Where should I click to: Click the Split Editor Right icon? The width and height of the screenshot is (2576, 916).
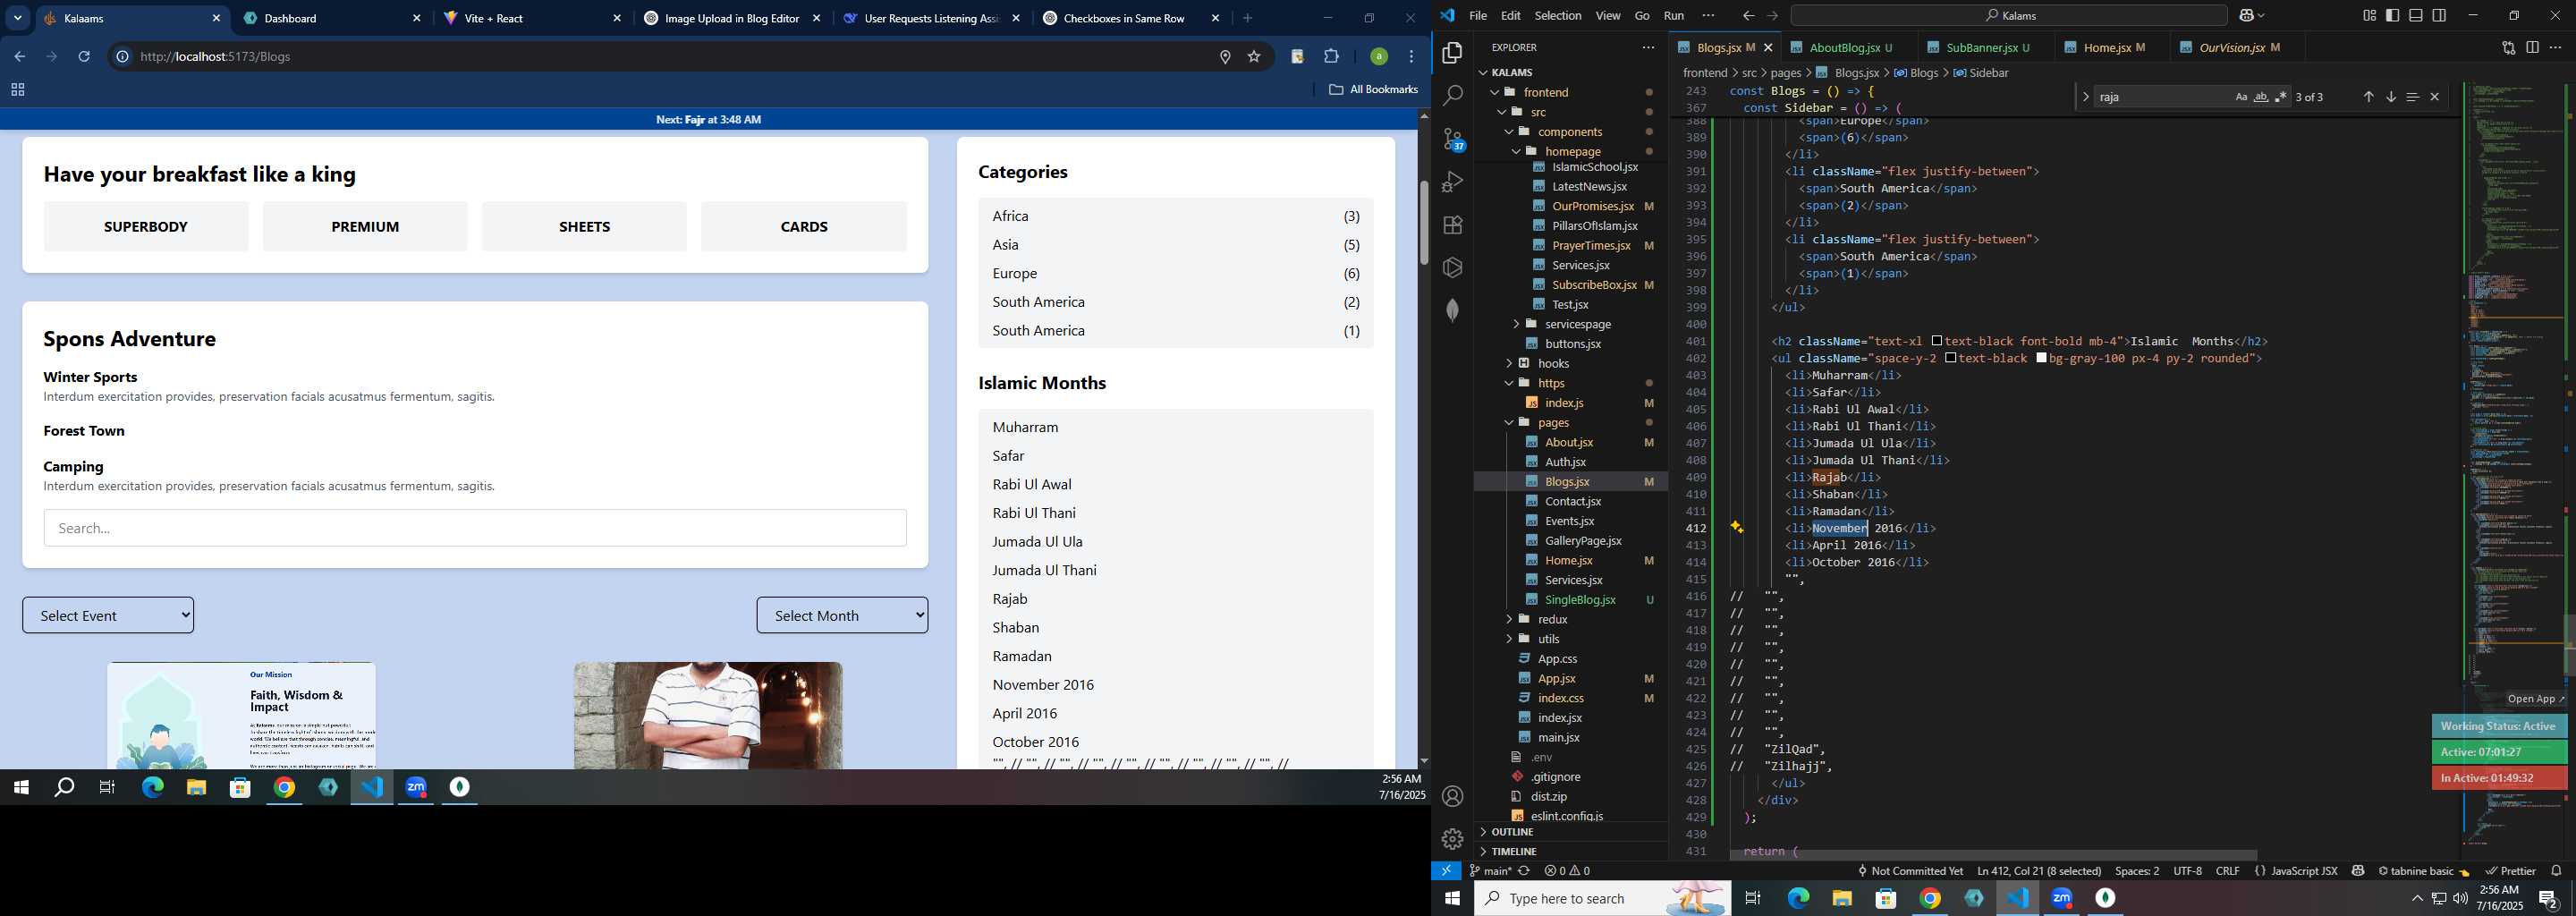[x=2532, y=47]
